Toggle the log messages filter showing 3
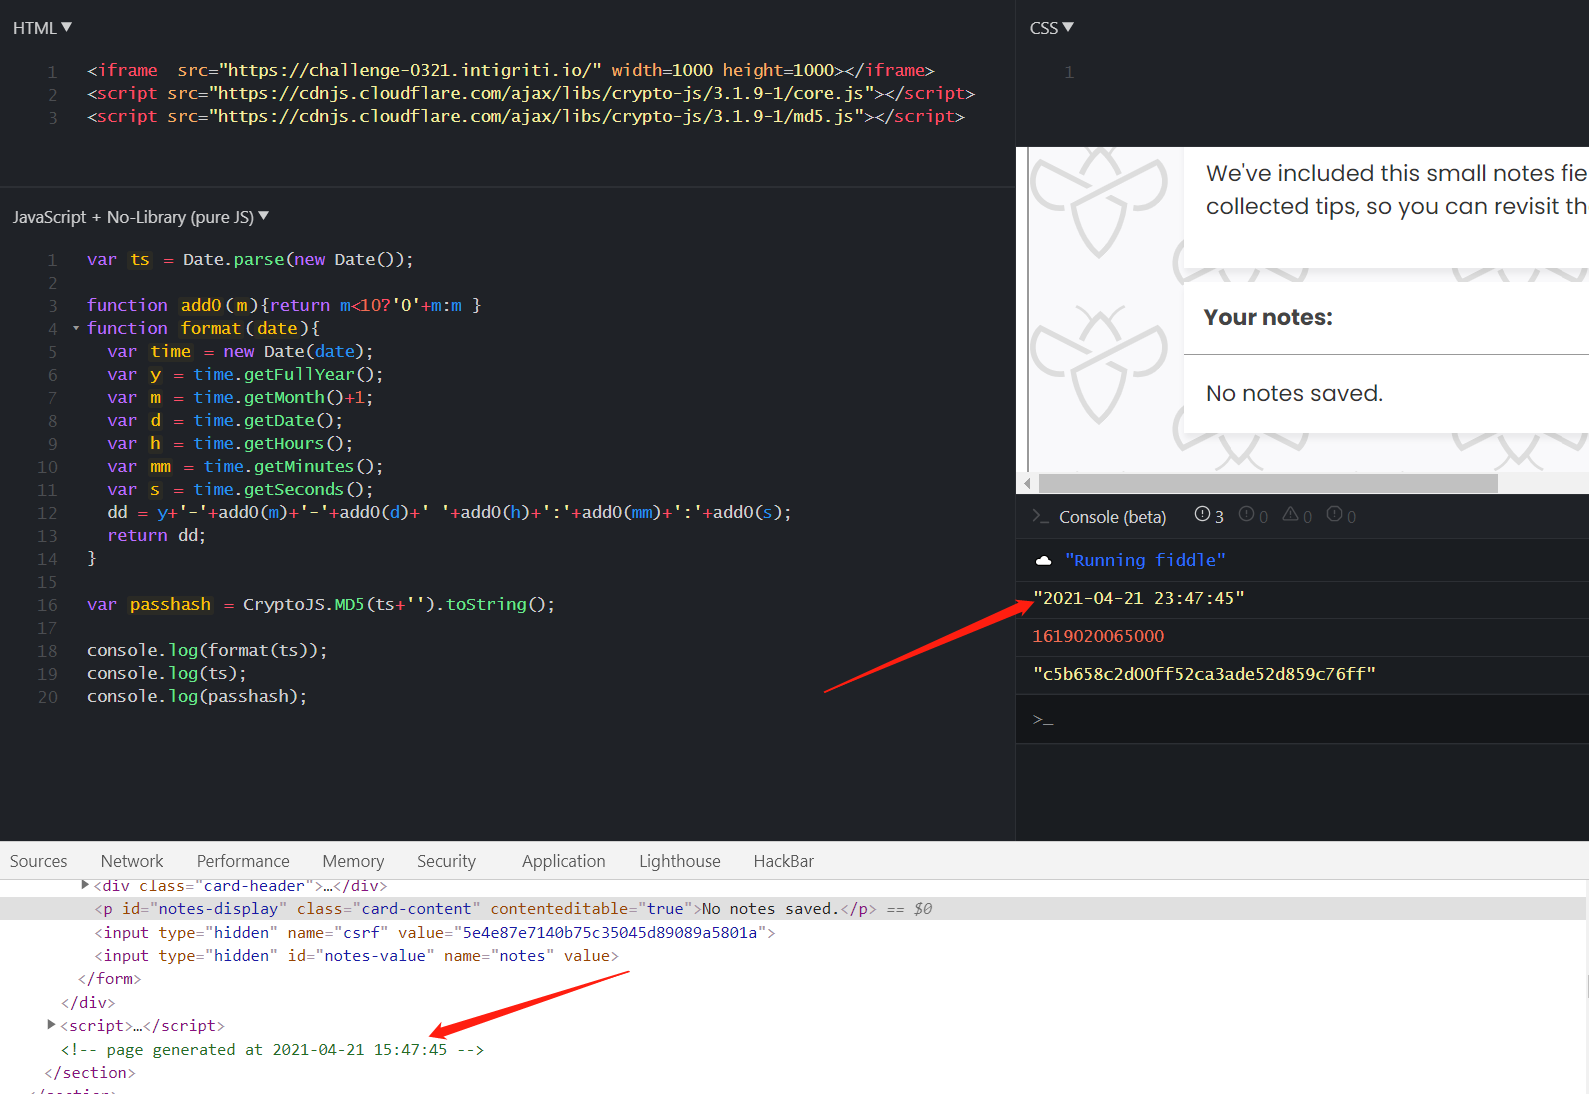This screenshot has width=1589, height=1094. [1209, 516]
